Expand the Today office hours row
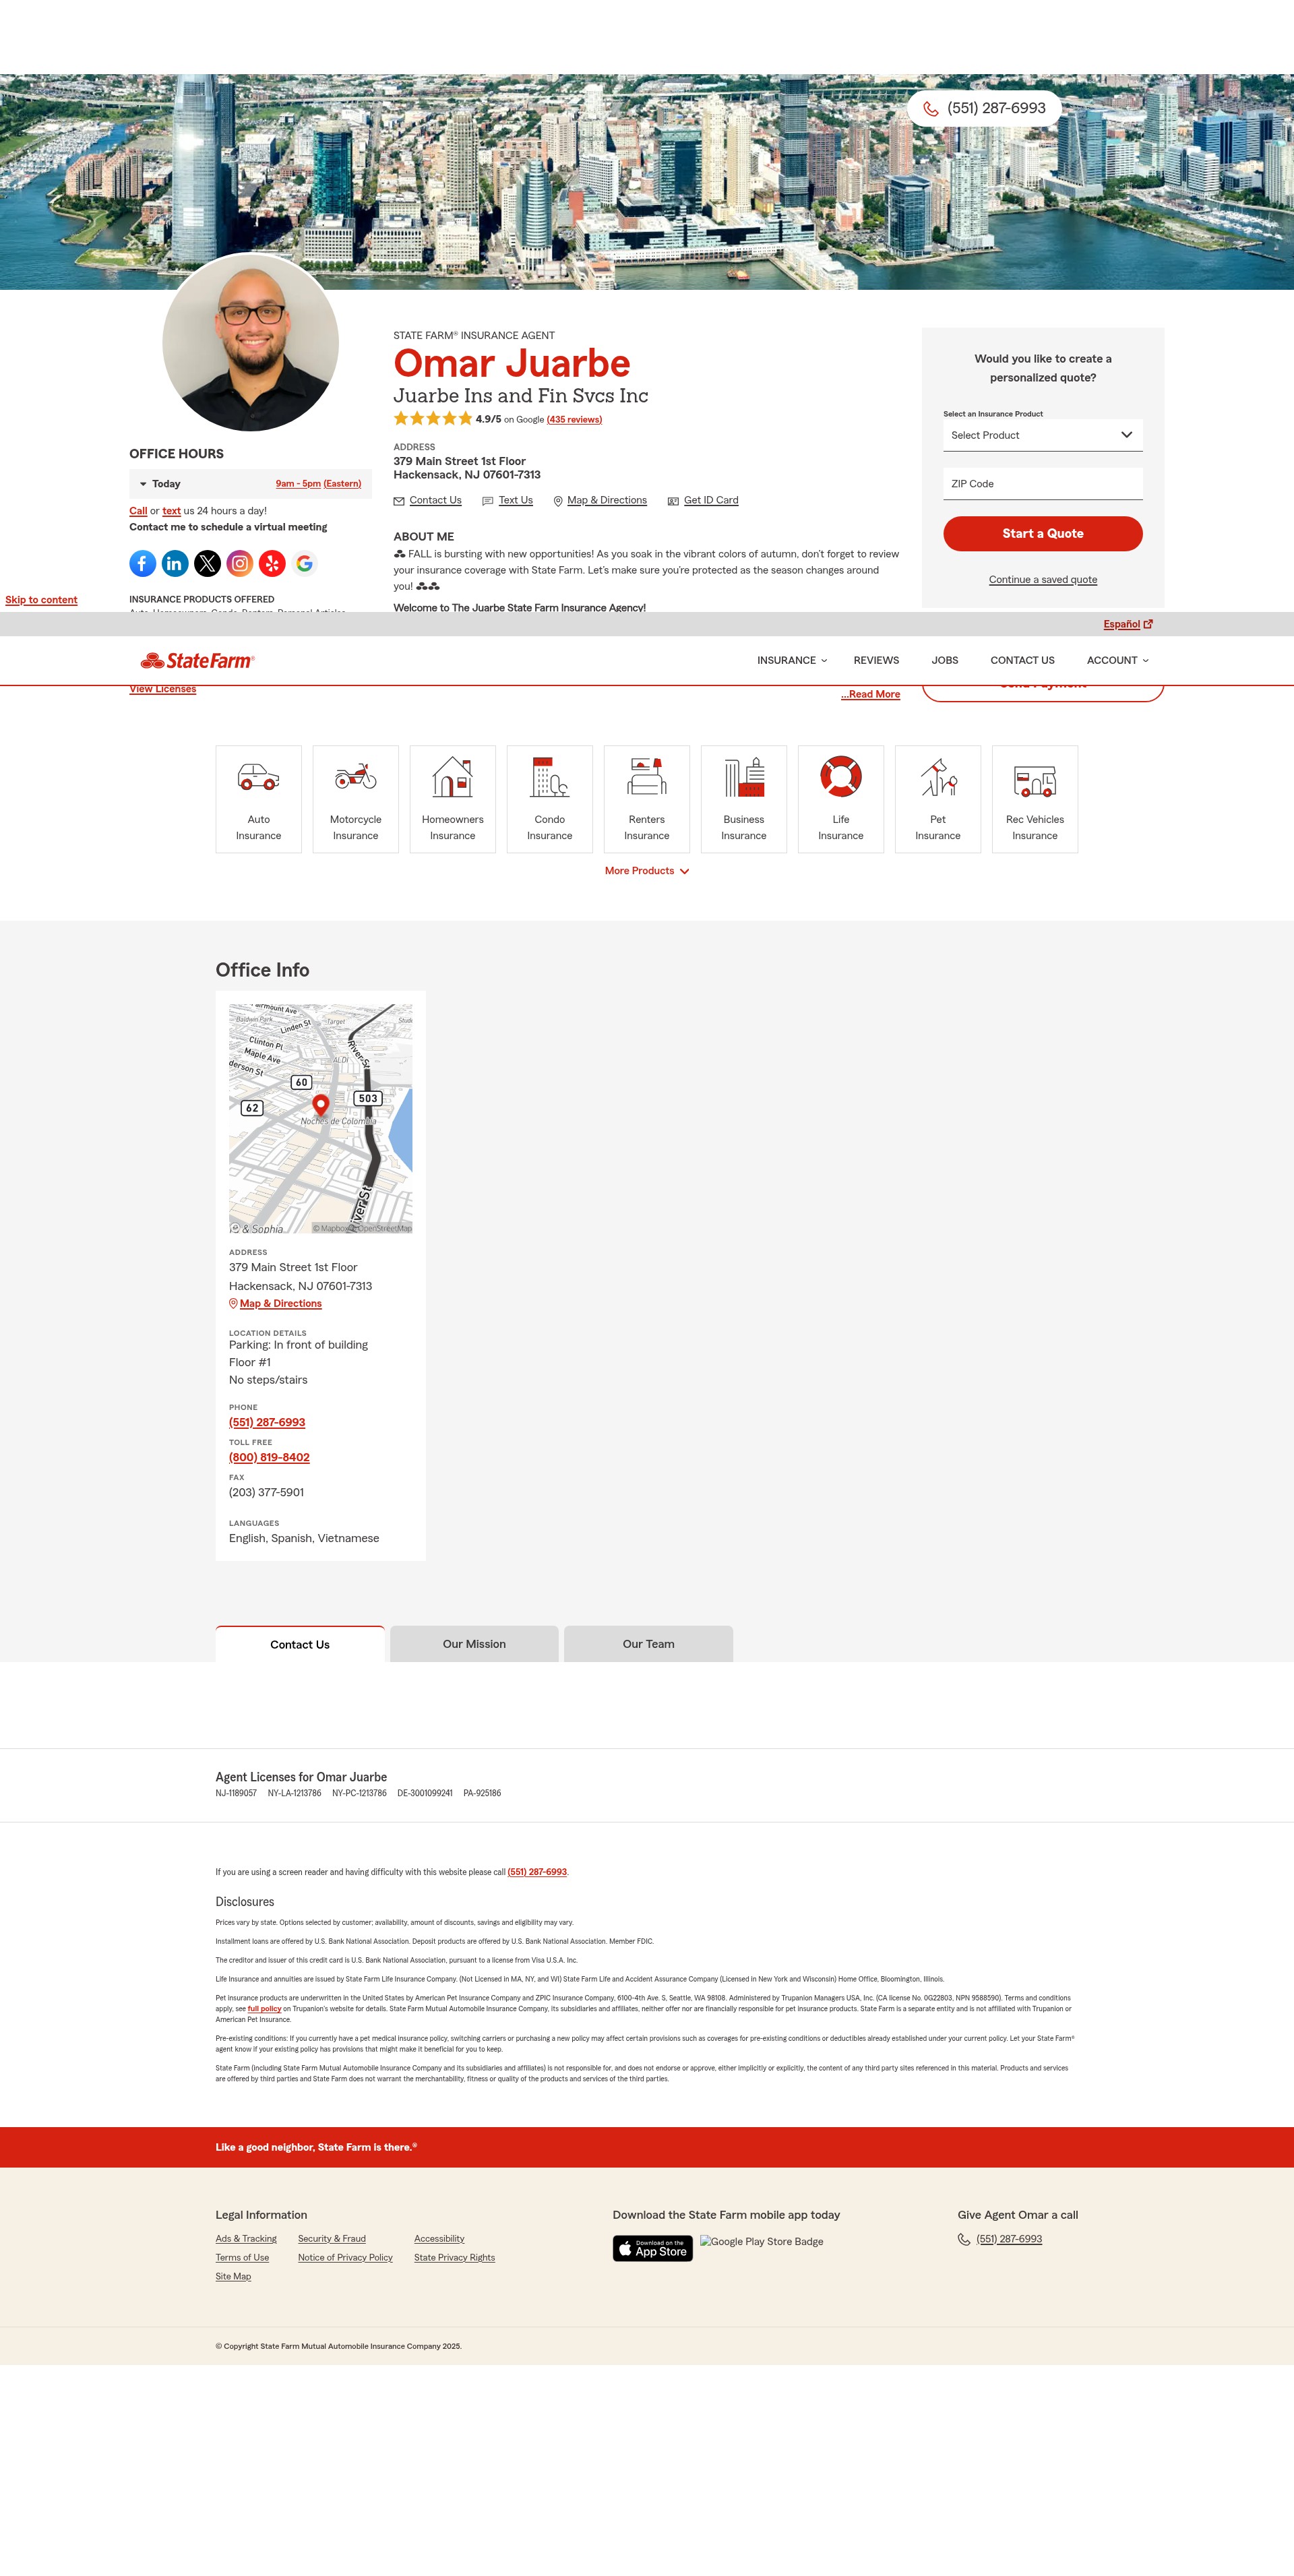The height and width of the screenshot is (2576, 1294). click(250, 484)
